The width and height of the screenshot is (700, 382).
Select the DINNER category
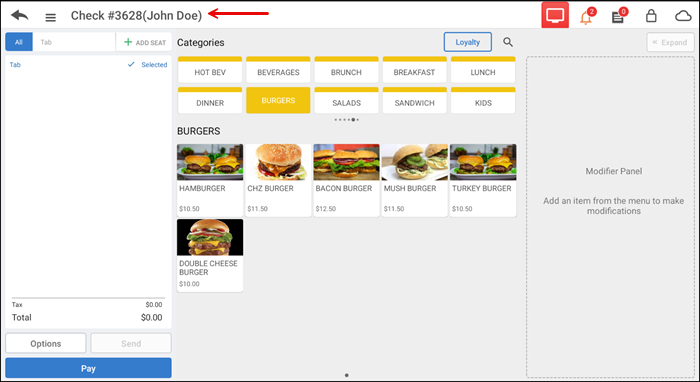(x=210, y=100)
